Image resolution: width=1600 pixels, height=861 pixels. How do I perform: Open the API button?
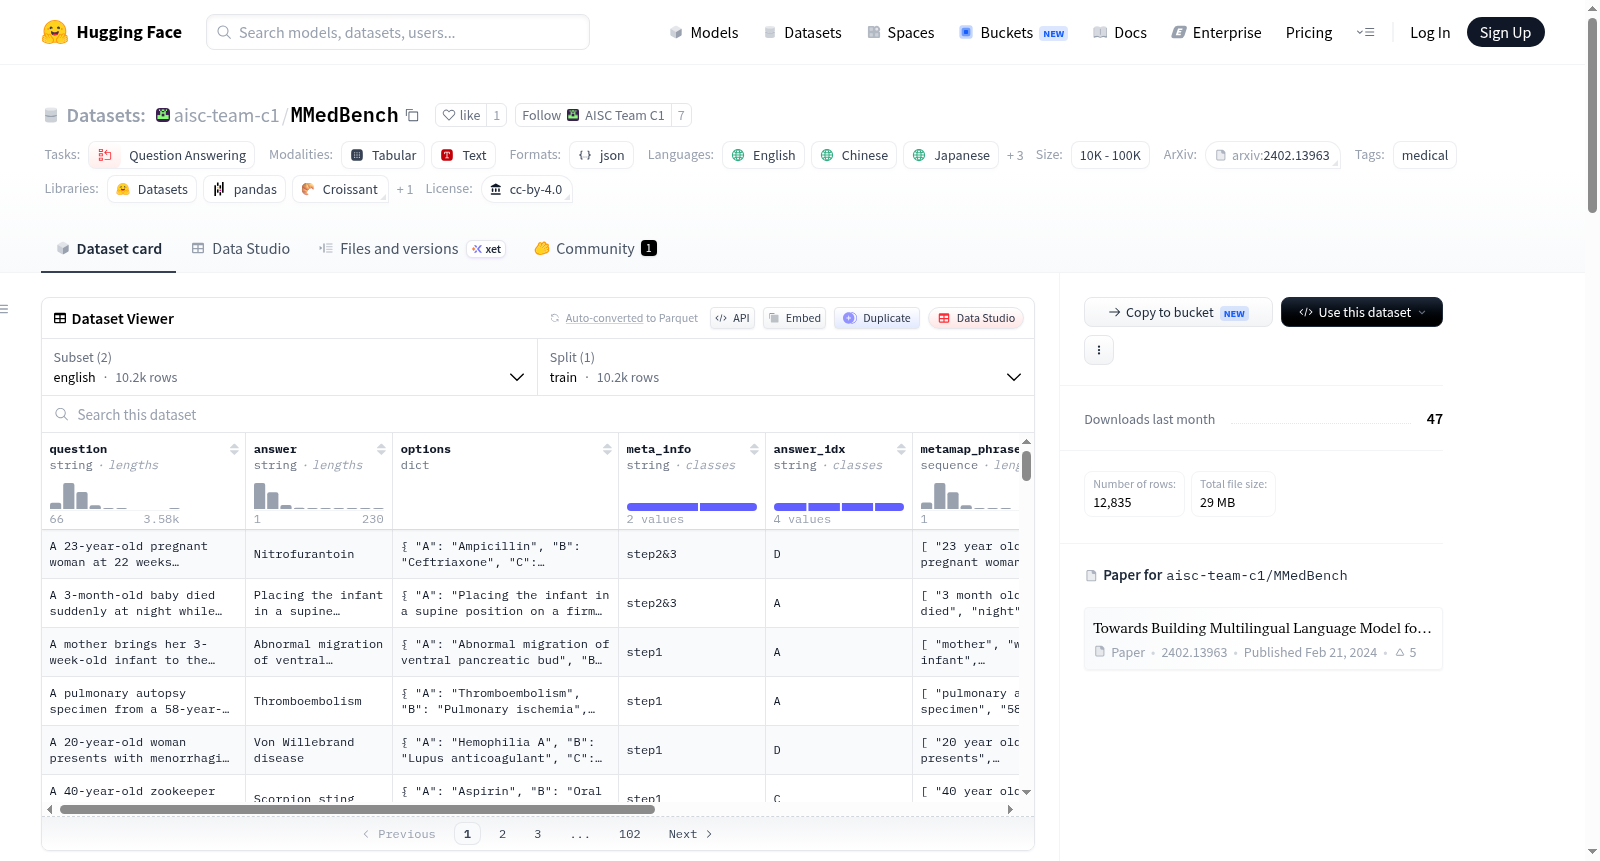click(x=732, y=318)
